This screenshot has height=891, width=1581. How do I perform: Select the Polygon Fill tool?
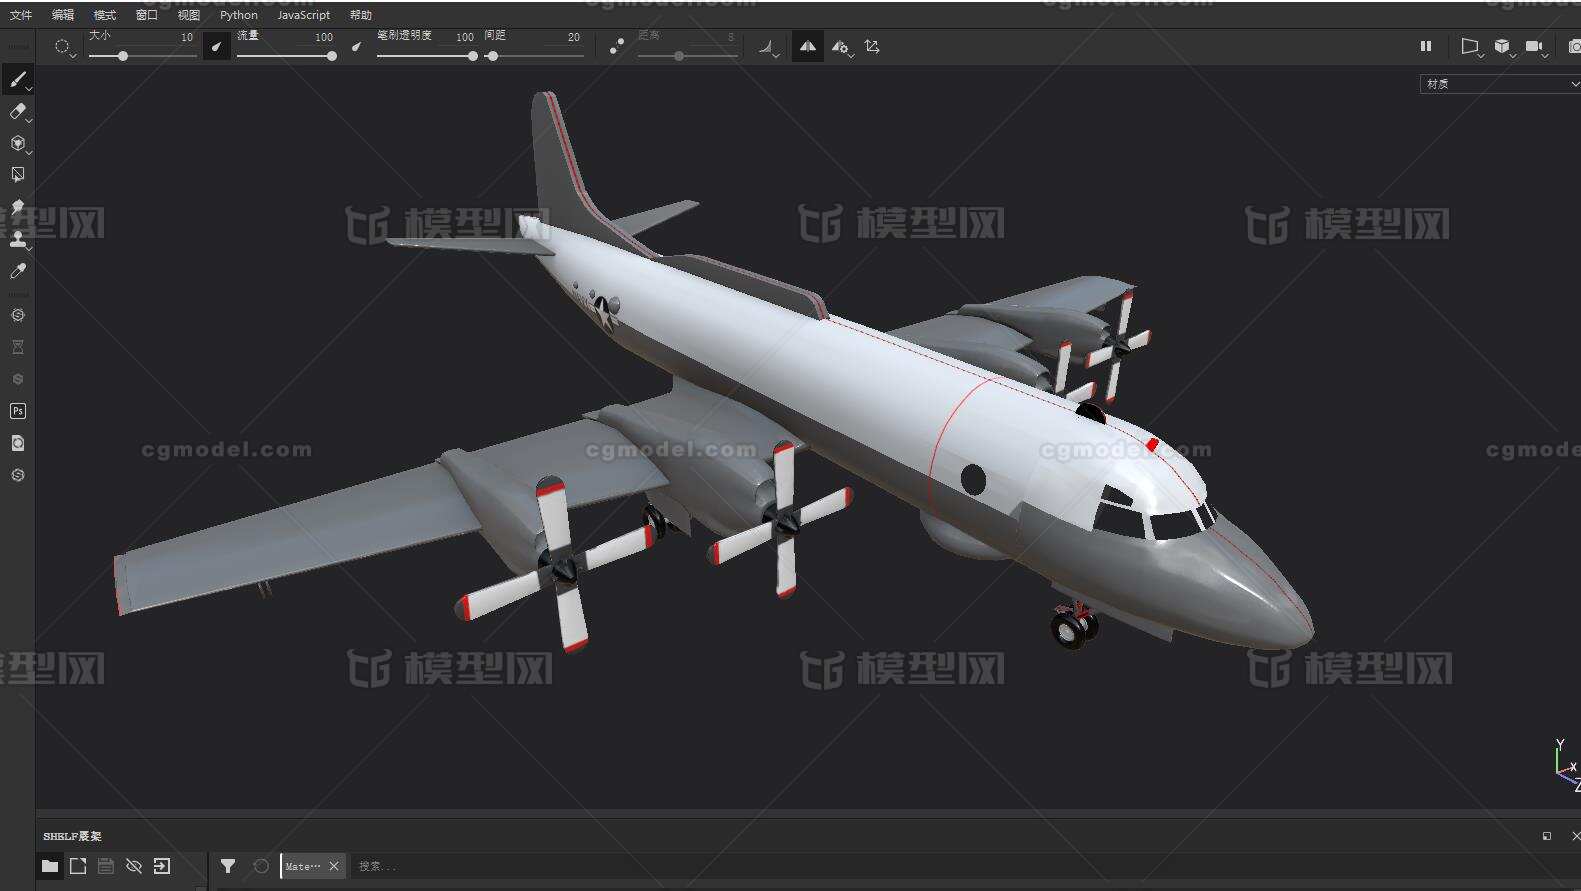coord(17,175)
